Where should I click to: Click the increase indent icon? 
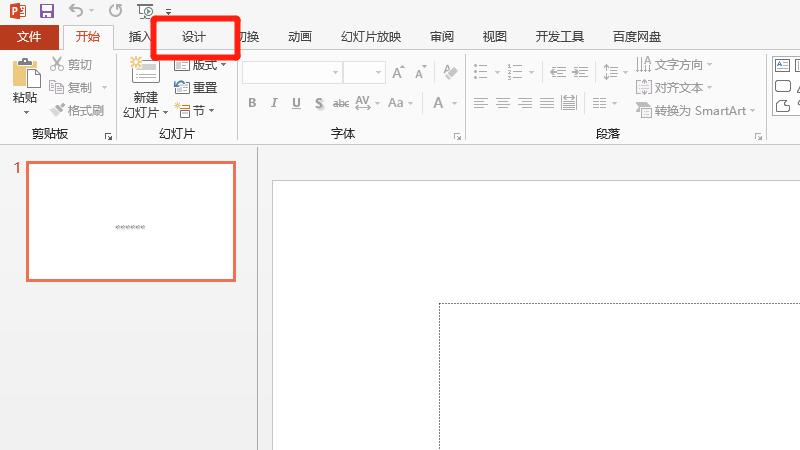point(579,72)
